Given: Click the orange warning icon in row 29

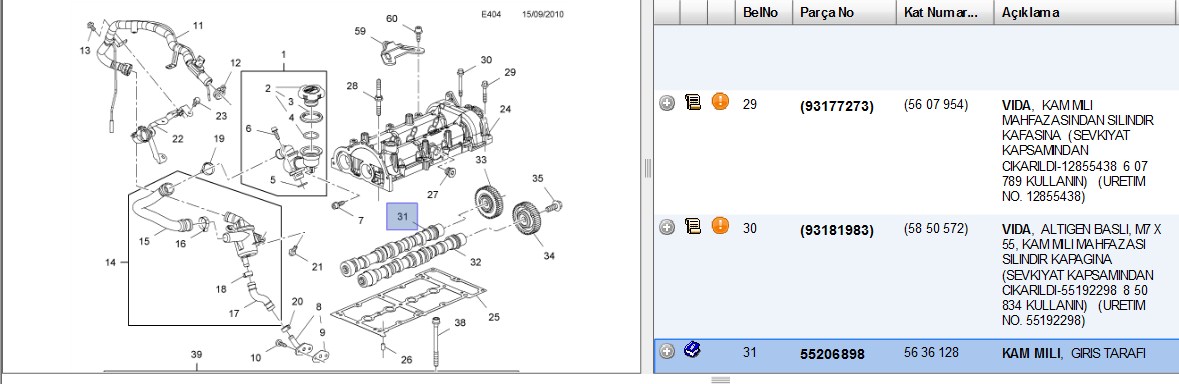Looking at the screenshot, I should (720, 101).
